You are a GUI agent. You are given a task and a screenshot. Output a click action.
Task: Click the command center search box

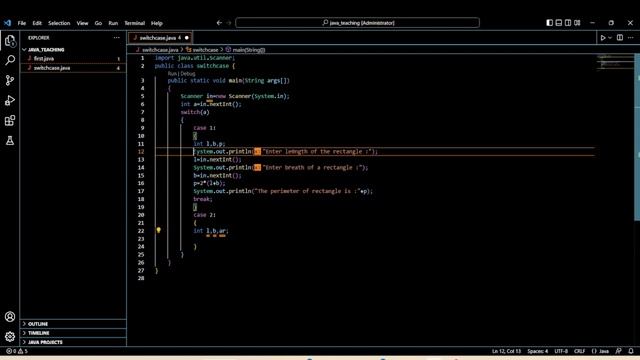pyautogui.click(x=358, y=23)
